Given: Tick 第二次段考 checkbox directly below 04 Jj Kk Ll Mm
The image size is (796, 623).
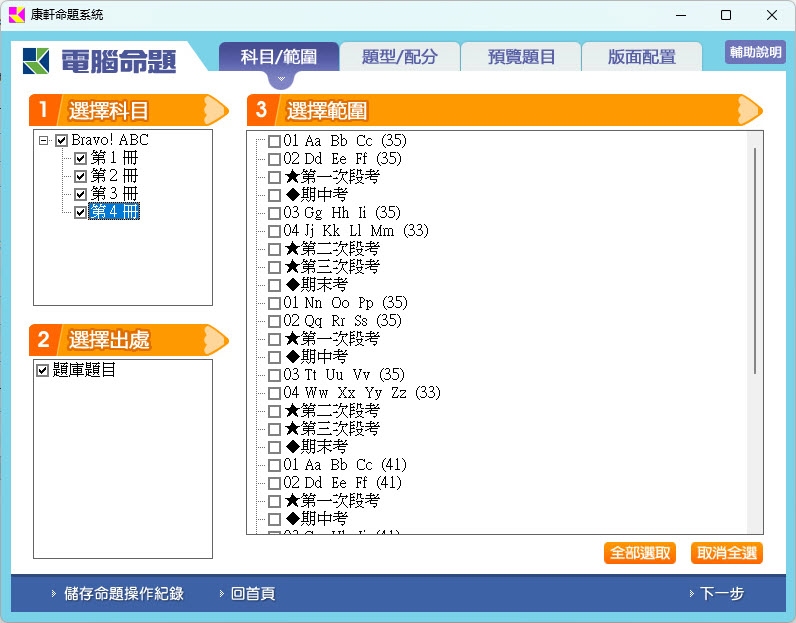Looking at the screenshot, I should [x=274, y=249].
